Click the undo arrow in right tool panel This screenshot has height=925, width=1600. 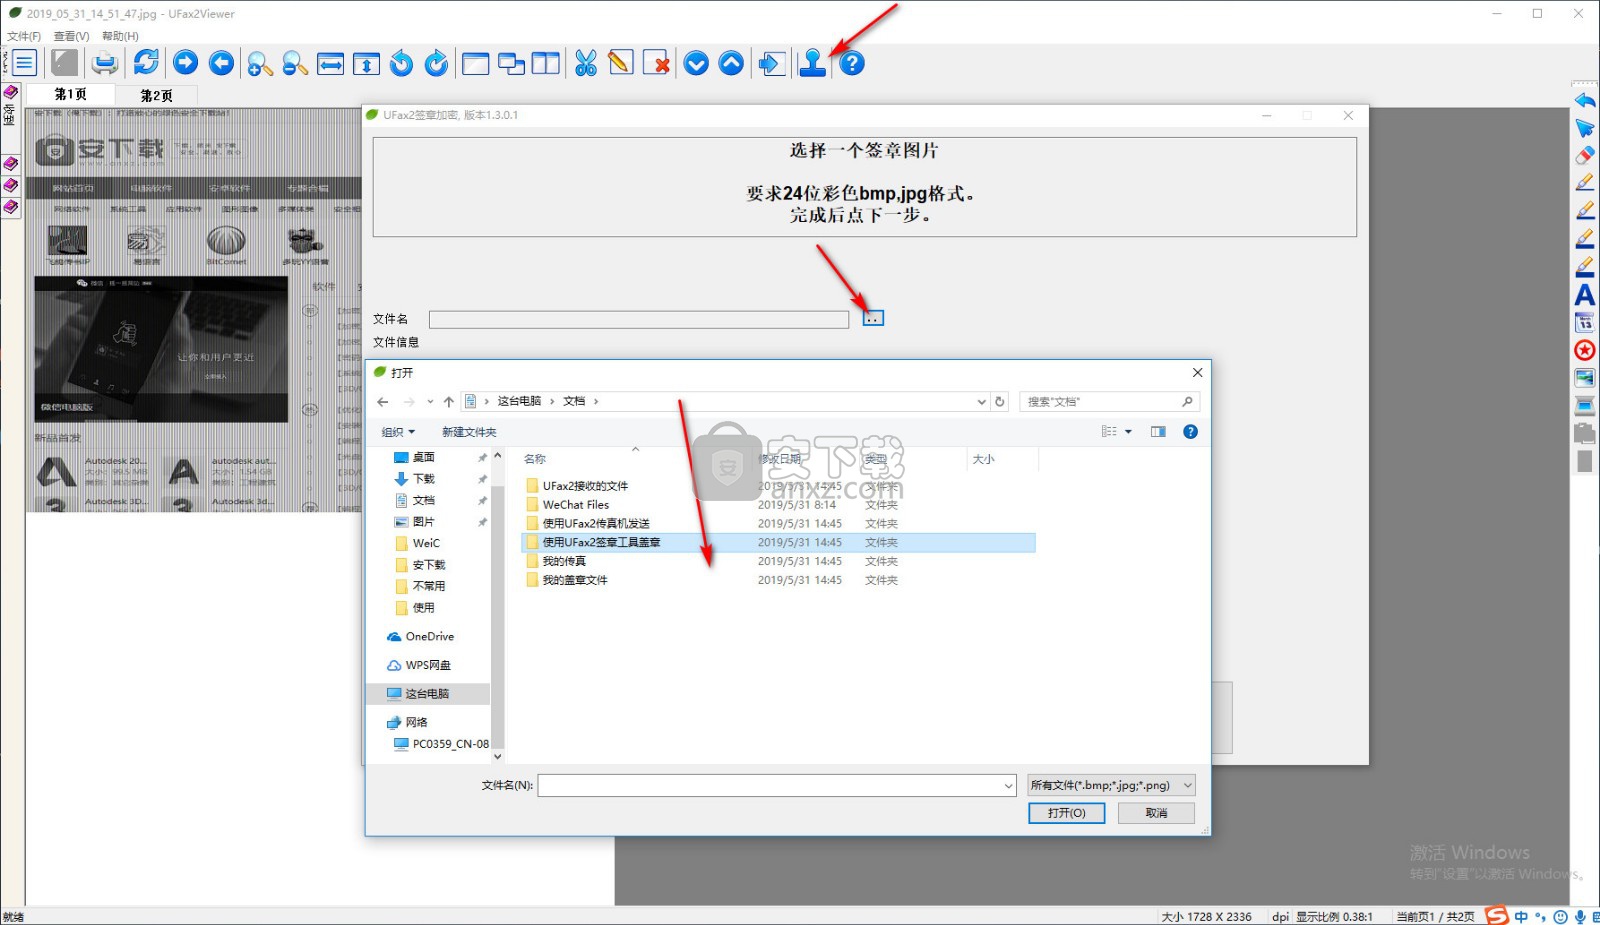1585,100
